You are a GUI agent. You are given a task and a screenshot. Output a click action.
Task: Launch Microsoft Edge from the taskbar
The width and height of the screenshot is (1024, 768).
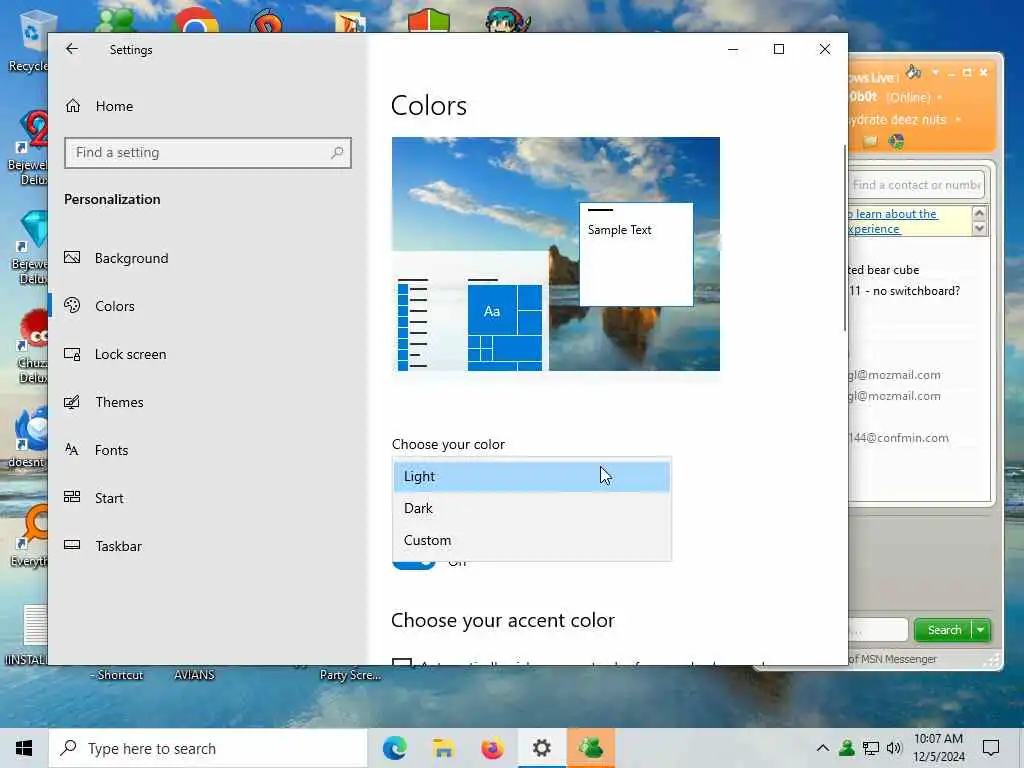click(x=394, y=748)
